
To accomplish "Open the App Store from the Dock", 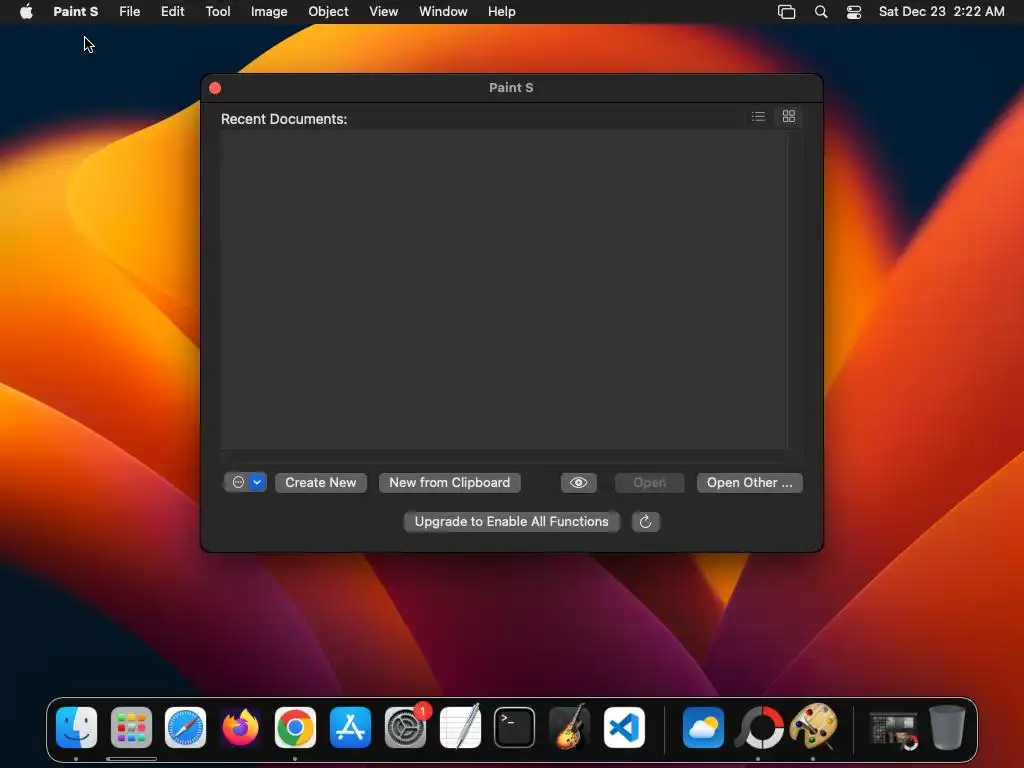I will tap(350, 728).
